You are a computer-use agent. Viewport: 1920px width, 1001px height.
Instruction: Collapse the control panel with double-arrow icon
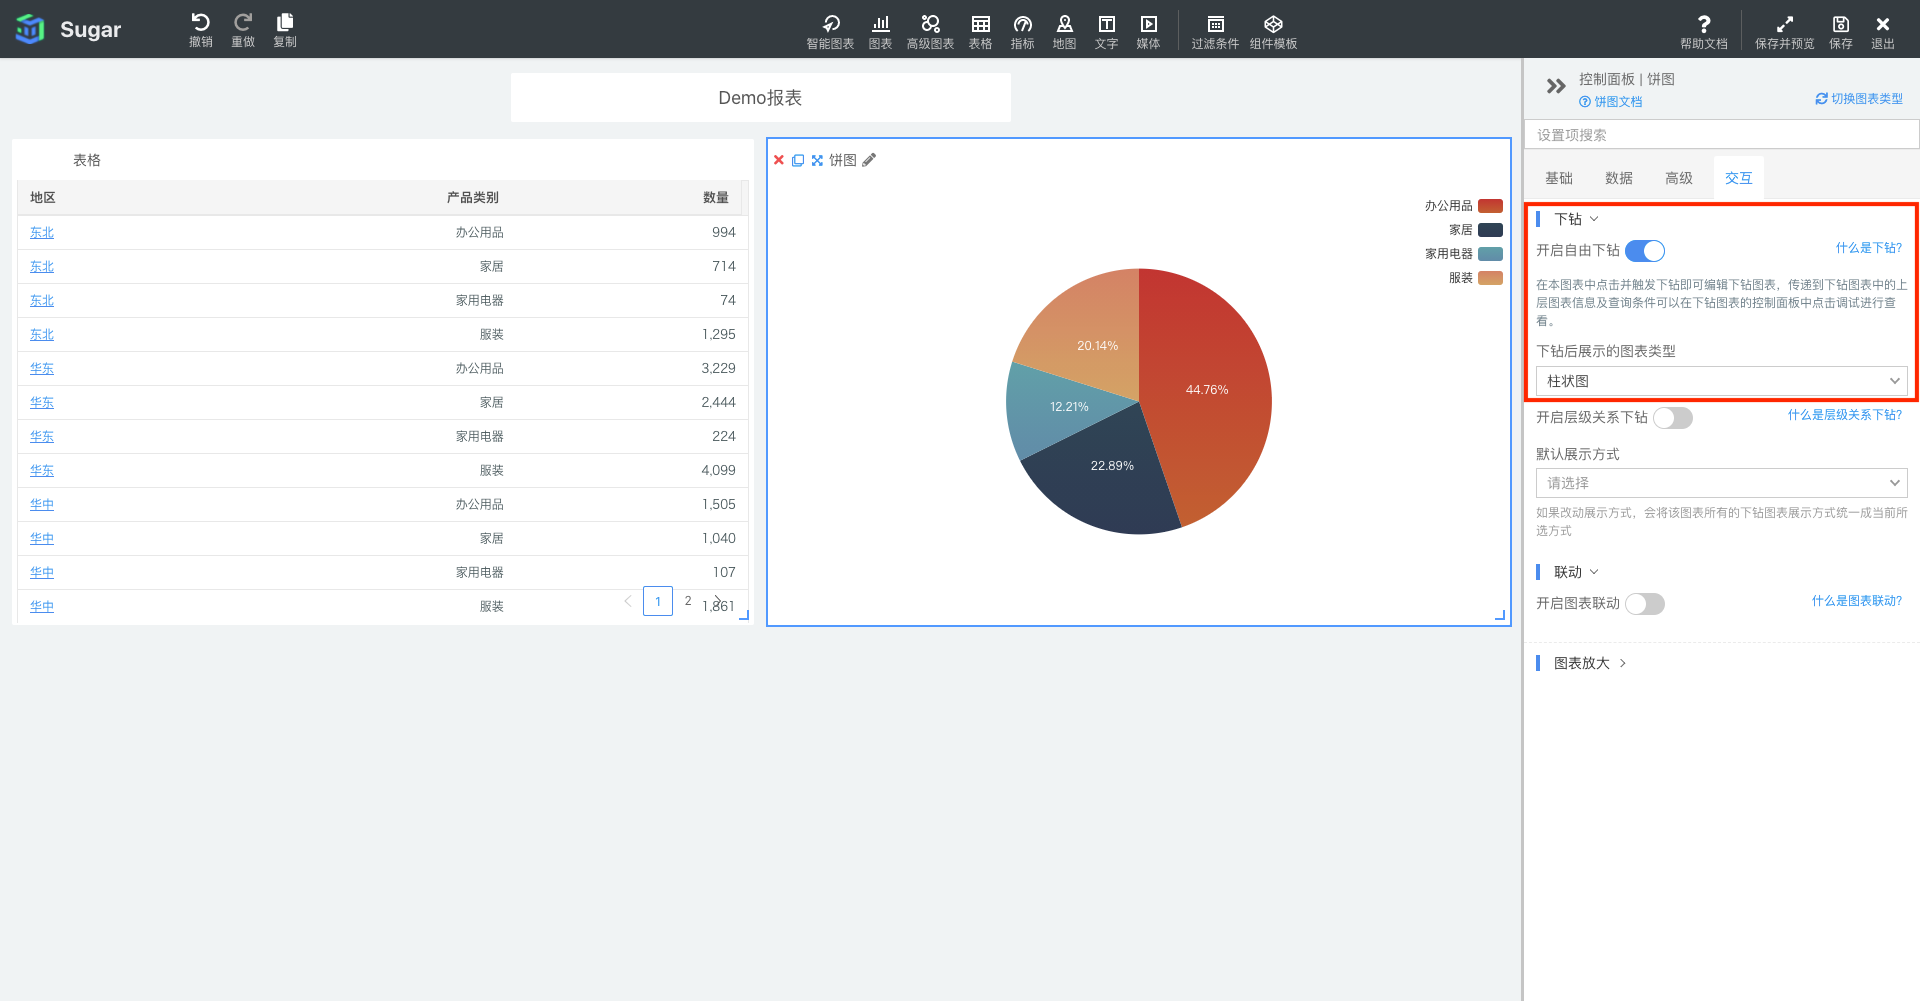(x=1555, y=86)
